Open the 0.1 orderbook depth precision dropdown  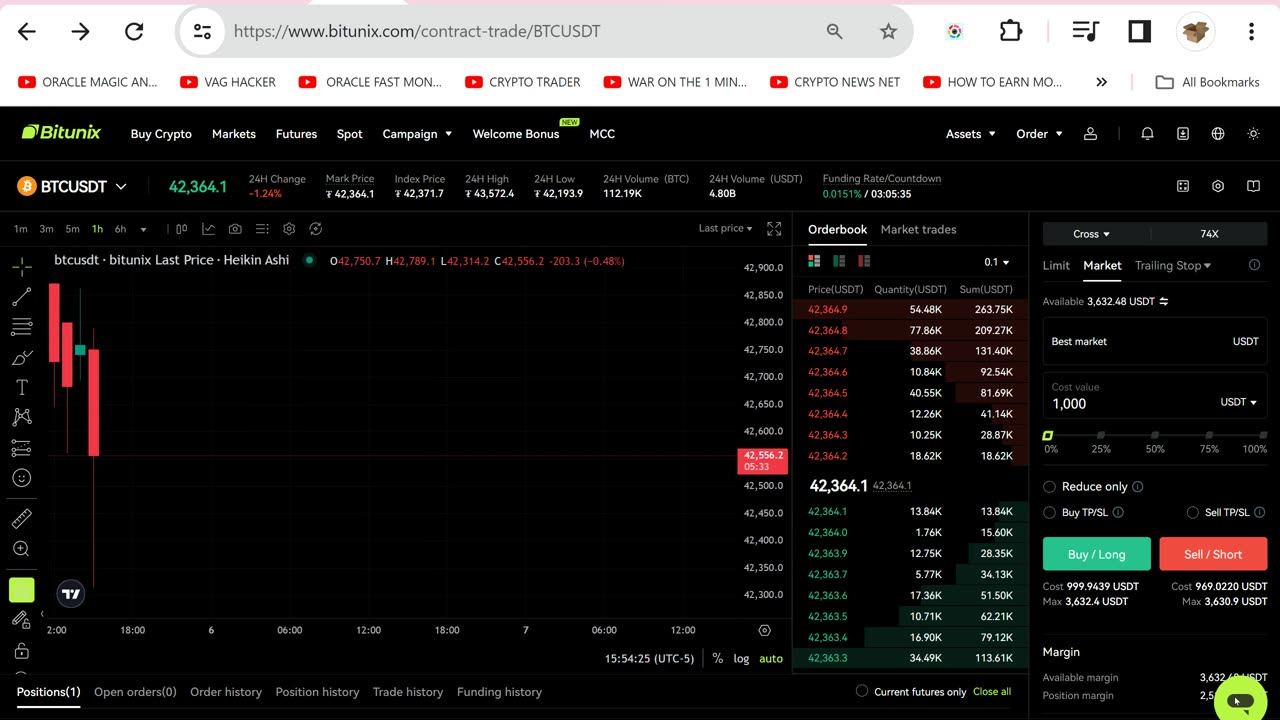(997, 262)
